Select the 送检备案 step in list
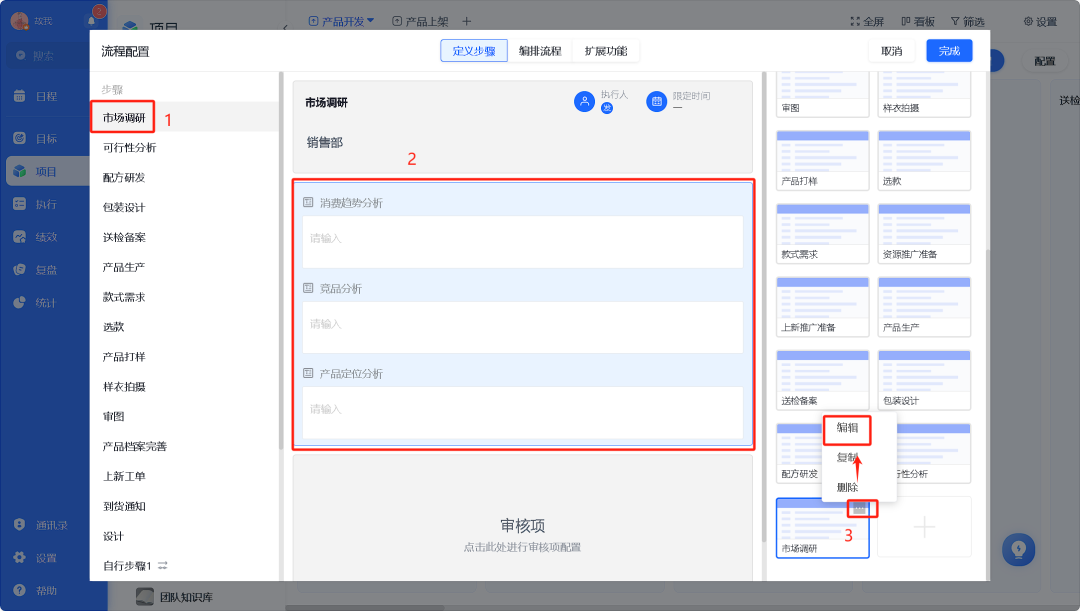The height and width of the screenshot is (611, 1080). 124,238
